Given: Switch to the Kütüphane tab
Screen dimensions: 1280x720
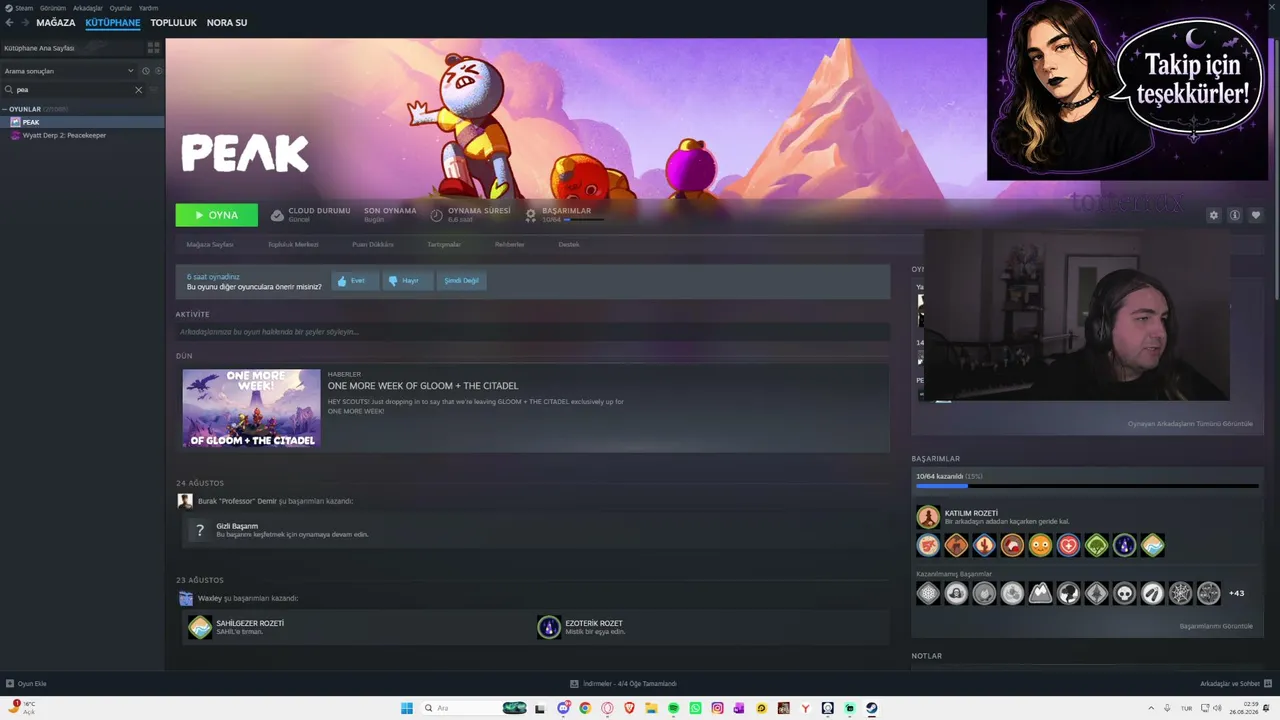Looking at the screenshot, I should [113, 22].
